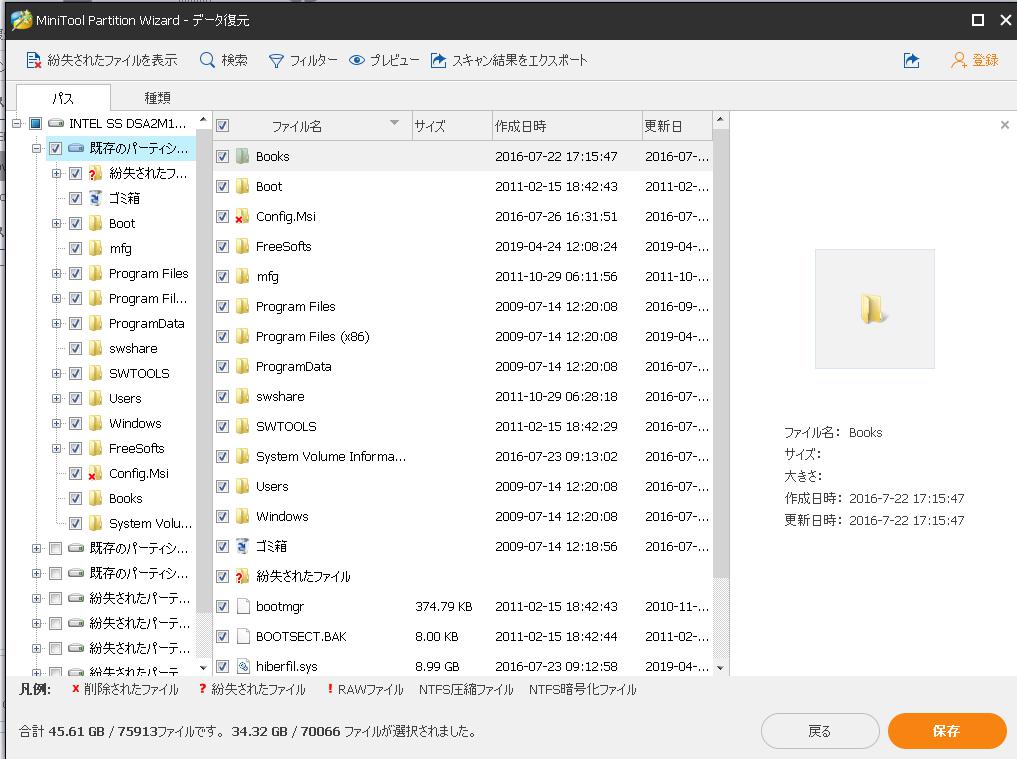Switch to the パス tab
This screenshot has height=759, width=1017.
pos(62,98)
